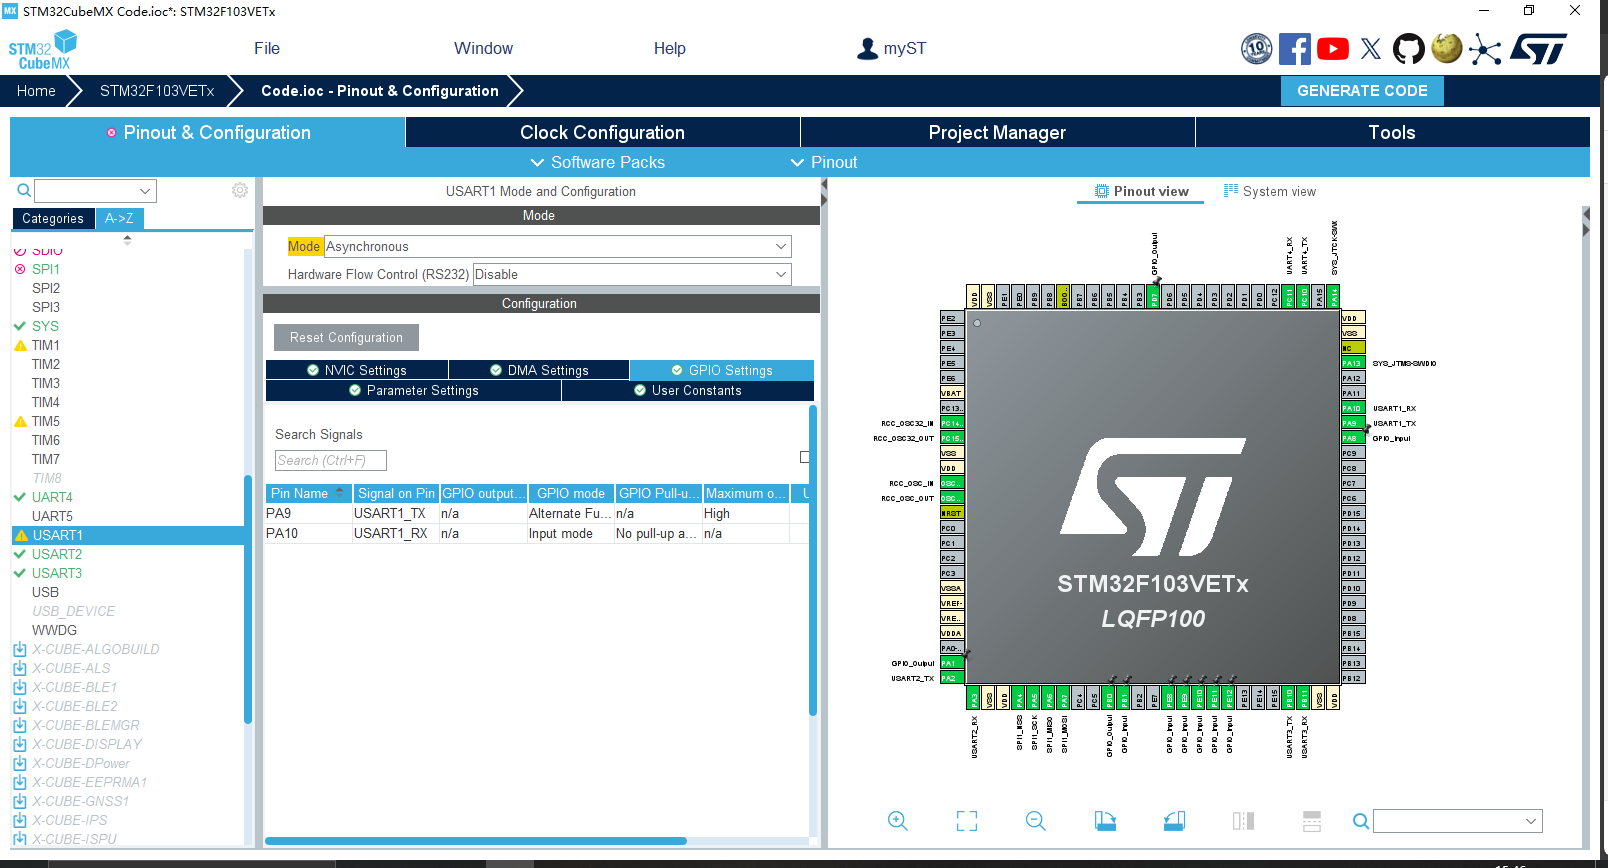Click the X-CUBE-BLE1 download icon
The image size is (1608, 868).
coord(20,687)
